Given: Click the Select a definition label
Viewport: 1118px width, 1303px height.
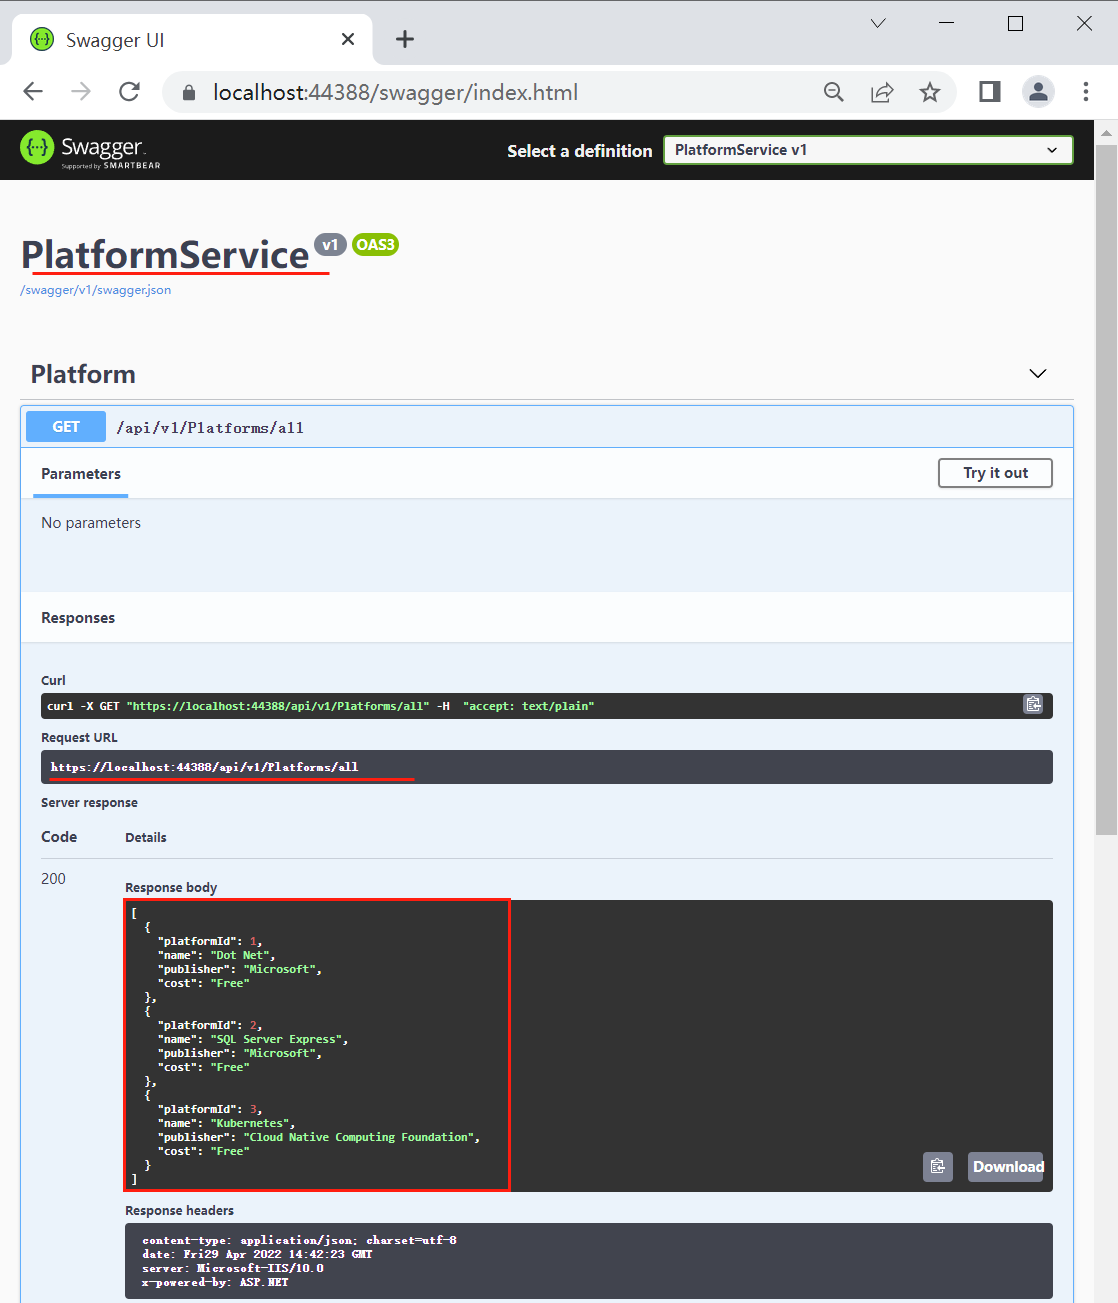Looking at the screenshot, I should [580, 151].
